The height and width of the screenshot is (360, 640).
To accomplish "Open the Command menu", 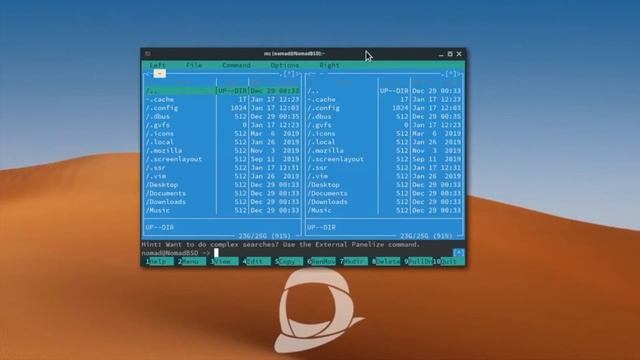I will click(x=236, y=65).
